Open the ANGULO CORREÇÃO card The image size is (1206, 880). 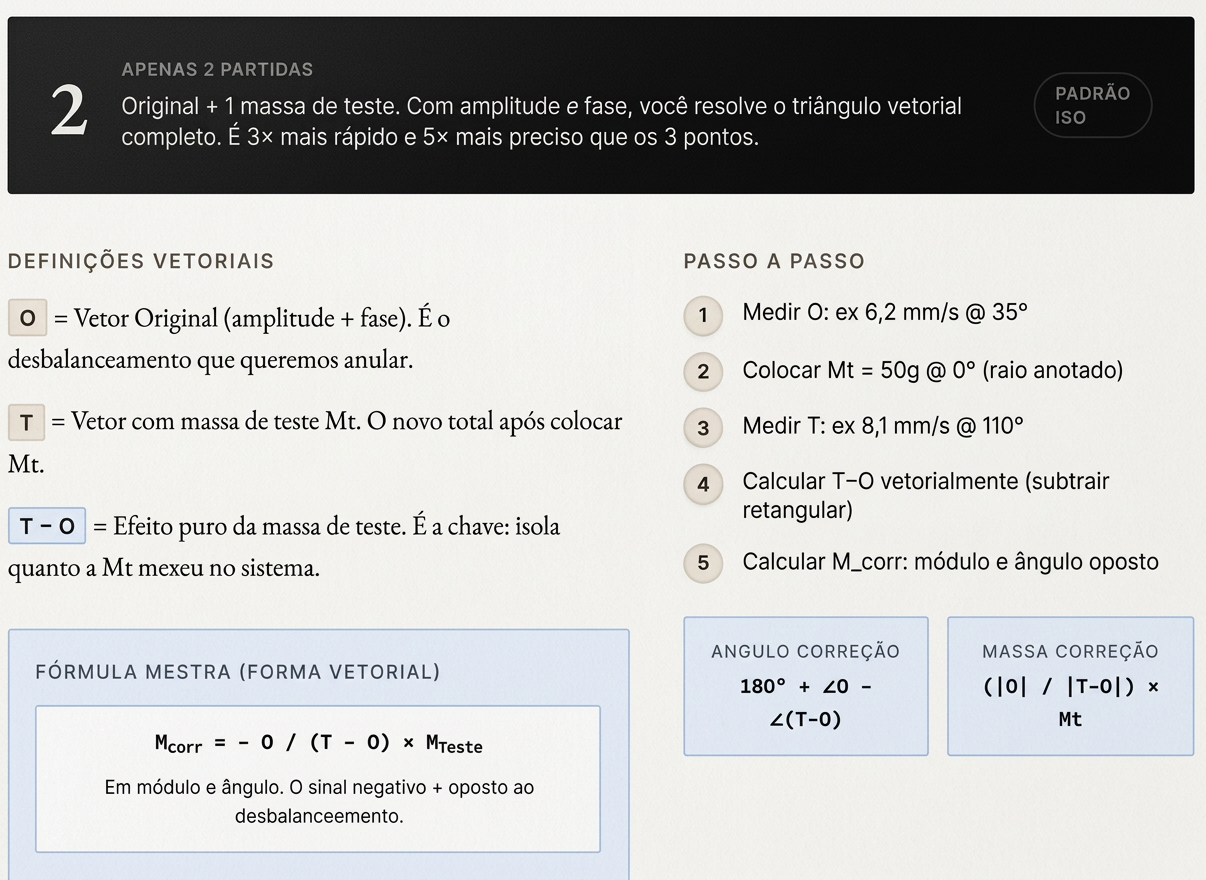806,686
